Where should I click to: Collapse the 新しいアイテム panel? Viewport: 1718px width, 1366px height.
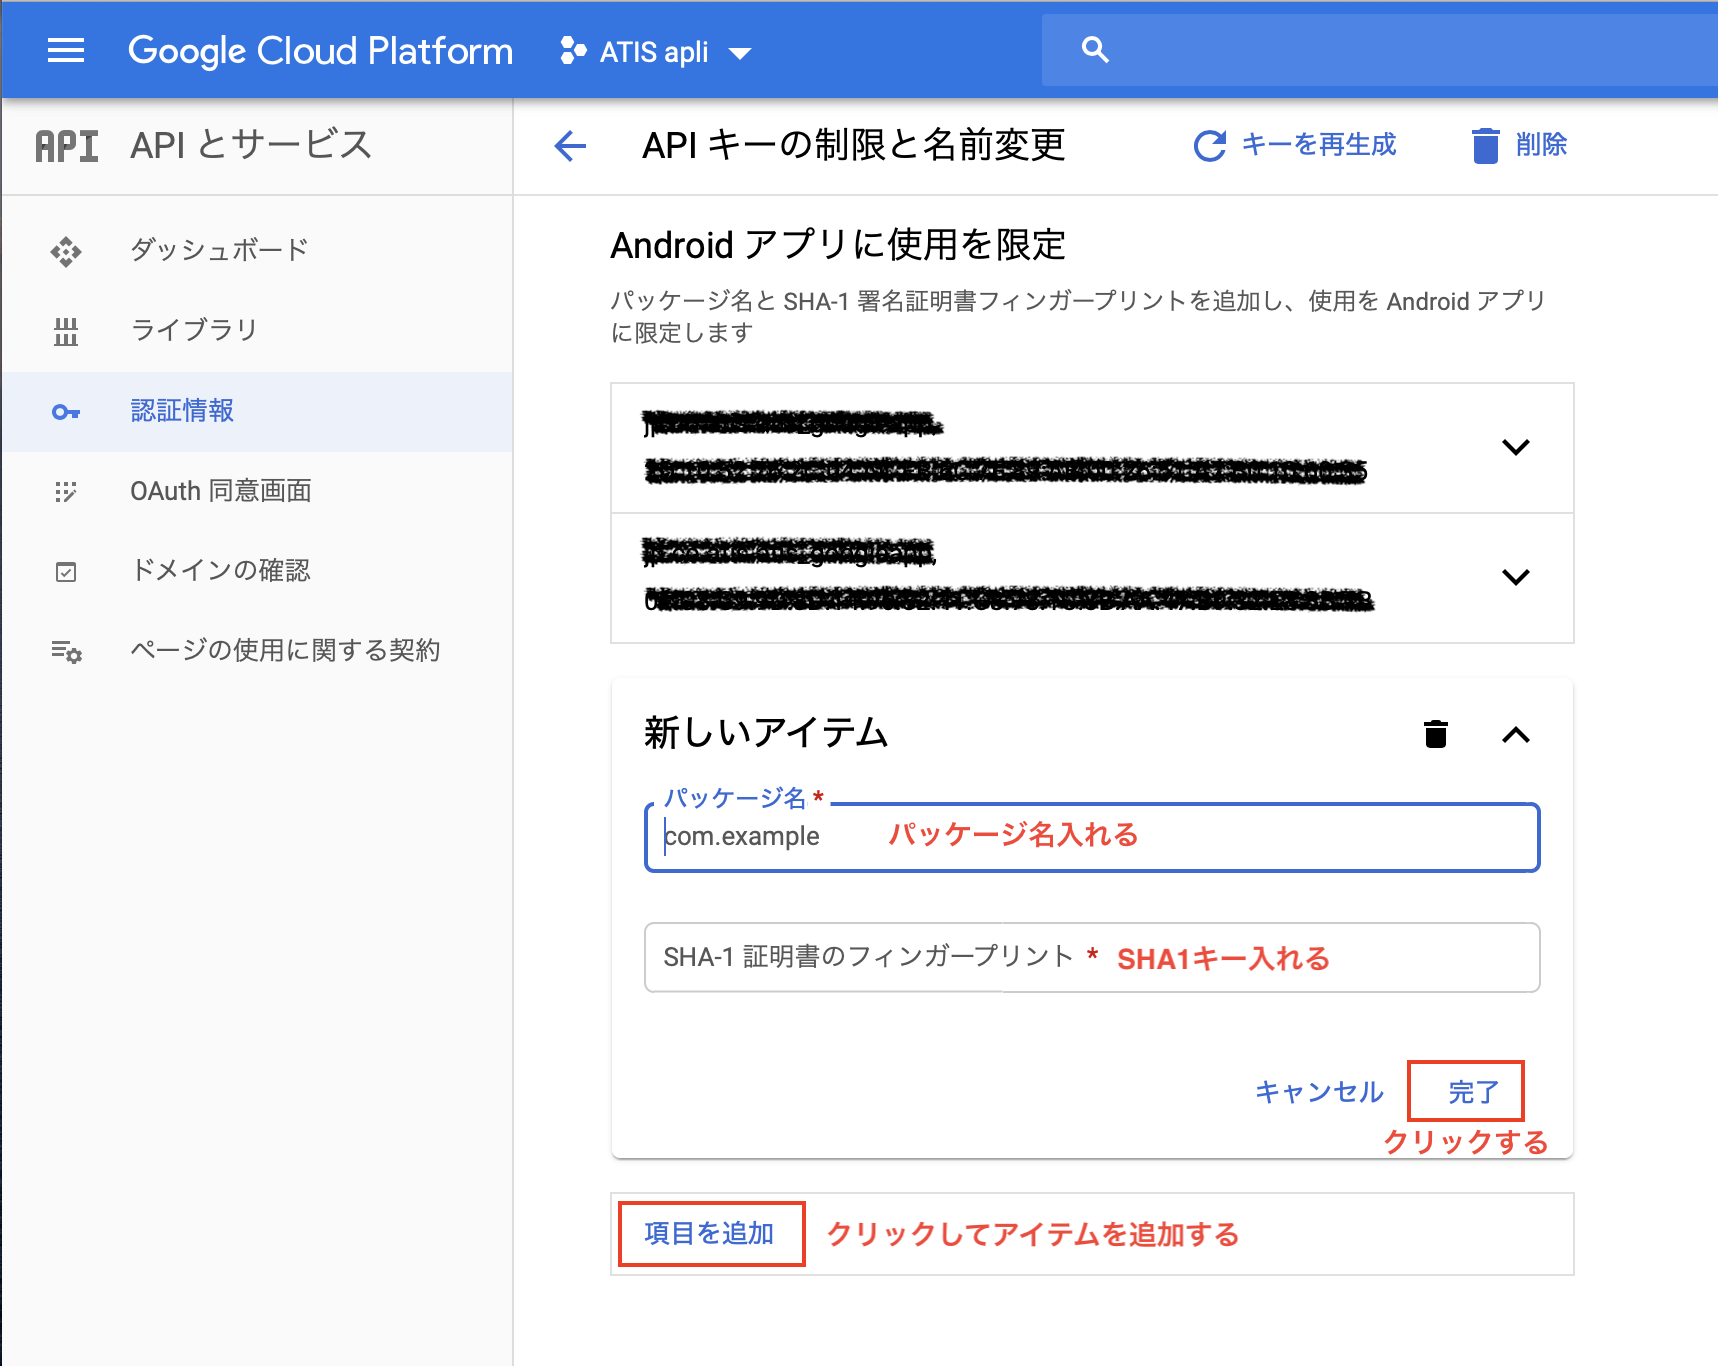[x=1516, y=735]
